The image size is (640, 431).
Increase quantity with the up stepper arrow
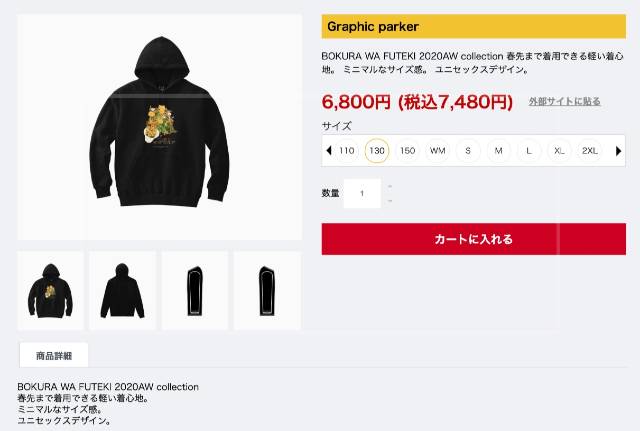tap(390, 187)
